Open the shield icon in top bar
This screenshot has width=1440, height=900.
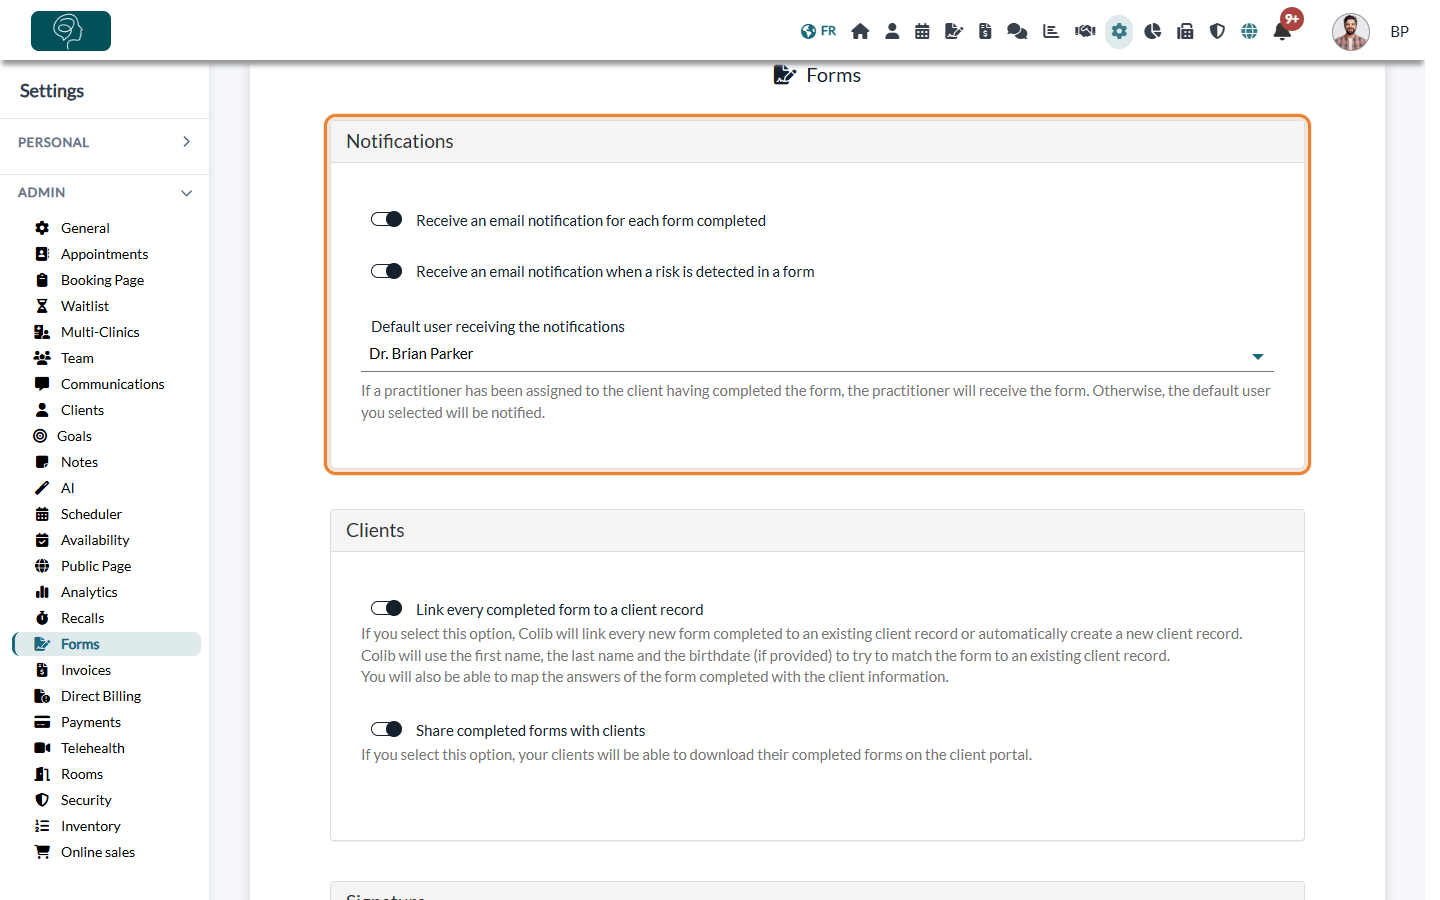click(x=1217, y=31)
